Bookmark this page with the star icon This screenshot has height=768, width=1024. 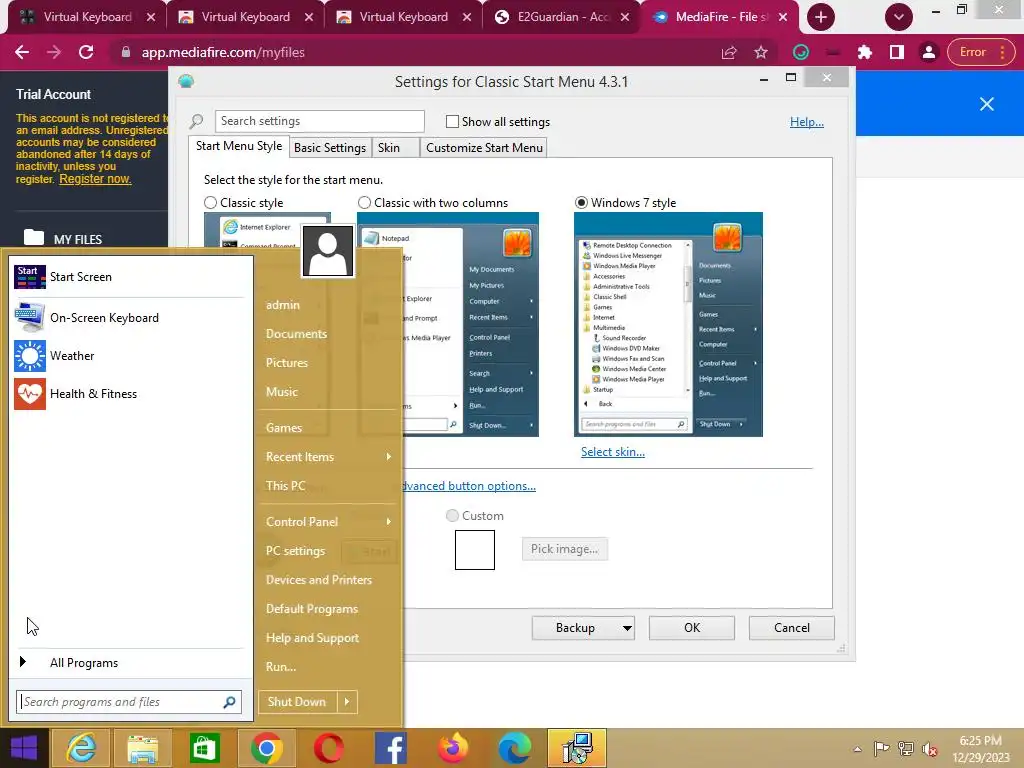pyautogui.click(x=761, y=52)
